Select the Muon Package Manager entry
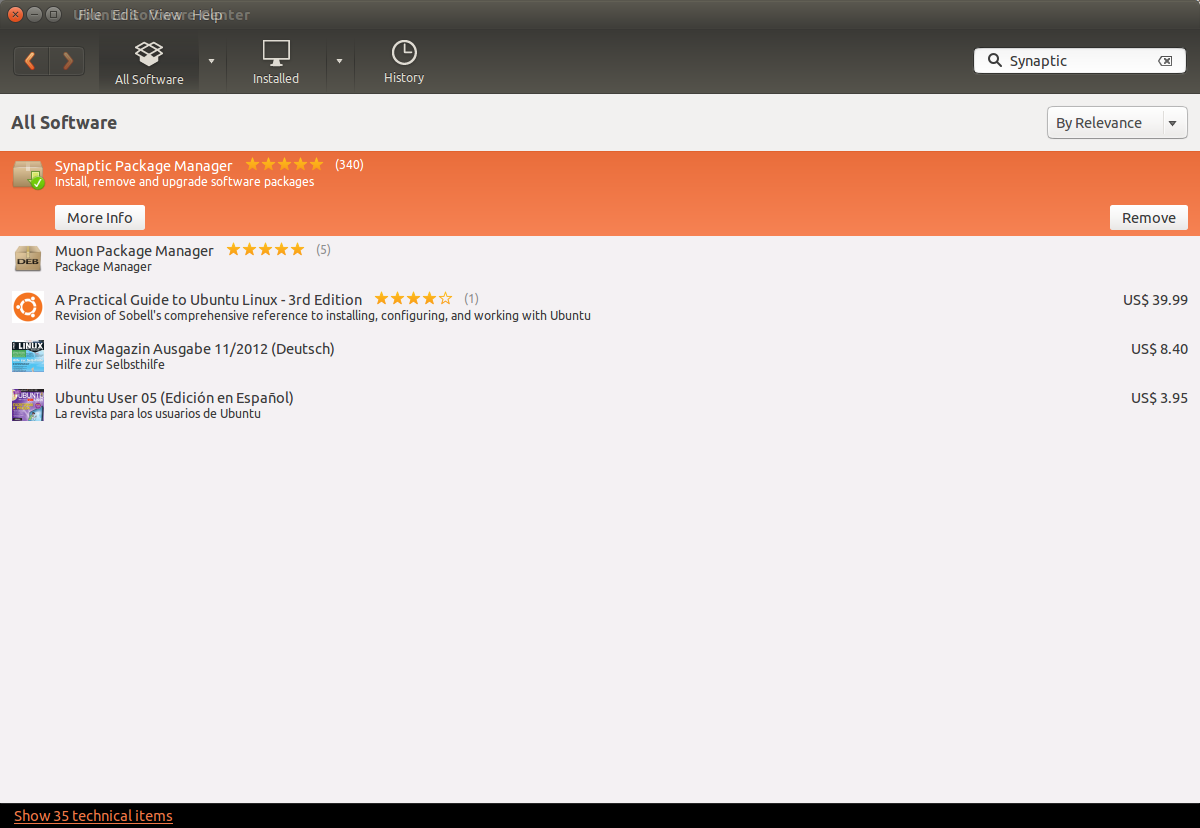This screenshot has width=1200, height=828. point(600,258)
